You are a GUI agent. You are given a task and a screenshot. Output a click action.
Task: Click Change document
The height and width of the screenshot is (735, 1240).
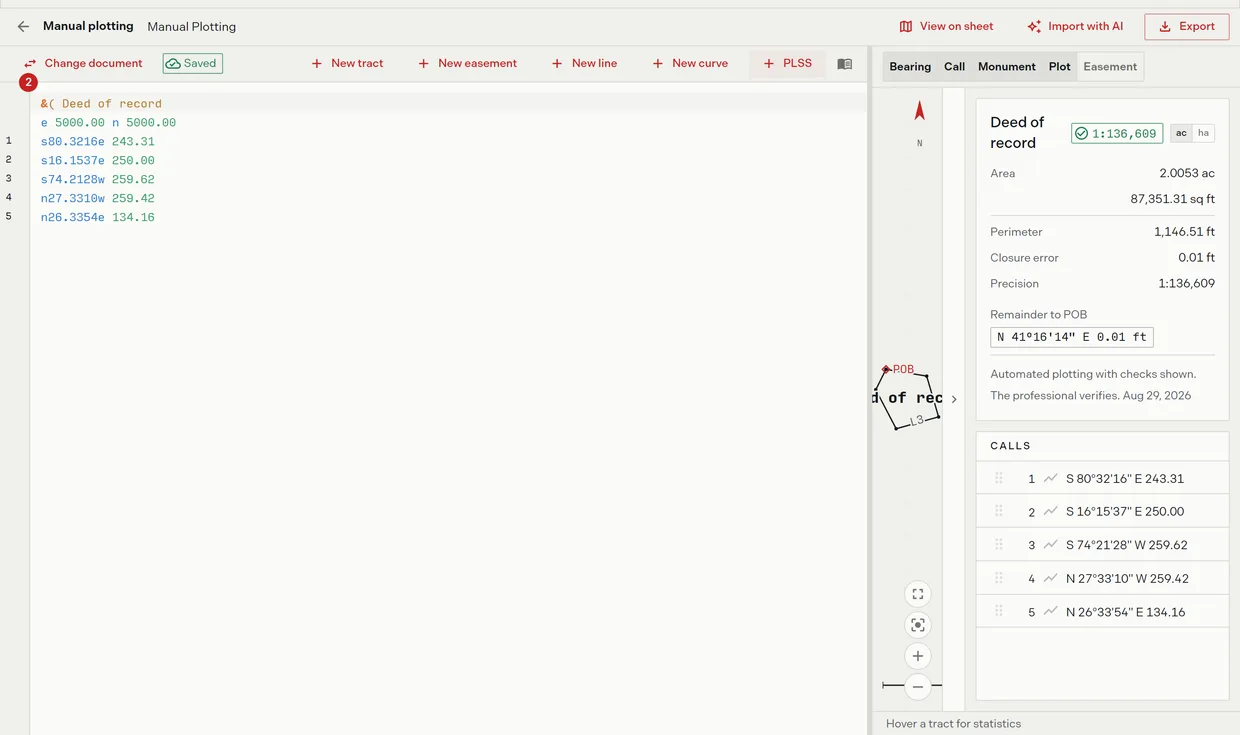(83, 63)
